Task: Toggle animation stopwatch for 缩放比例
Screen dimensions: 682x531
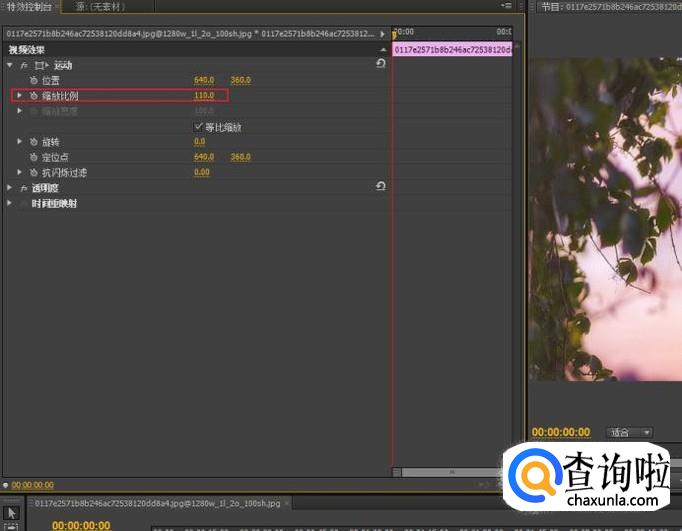Action: click(x=33, y=96)
